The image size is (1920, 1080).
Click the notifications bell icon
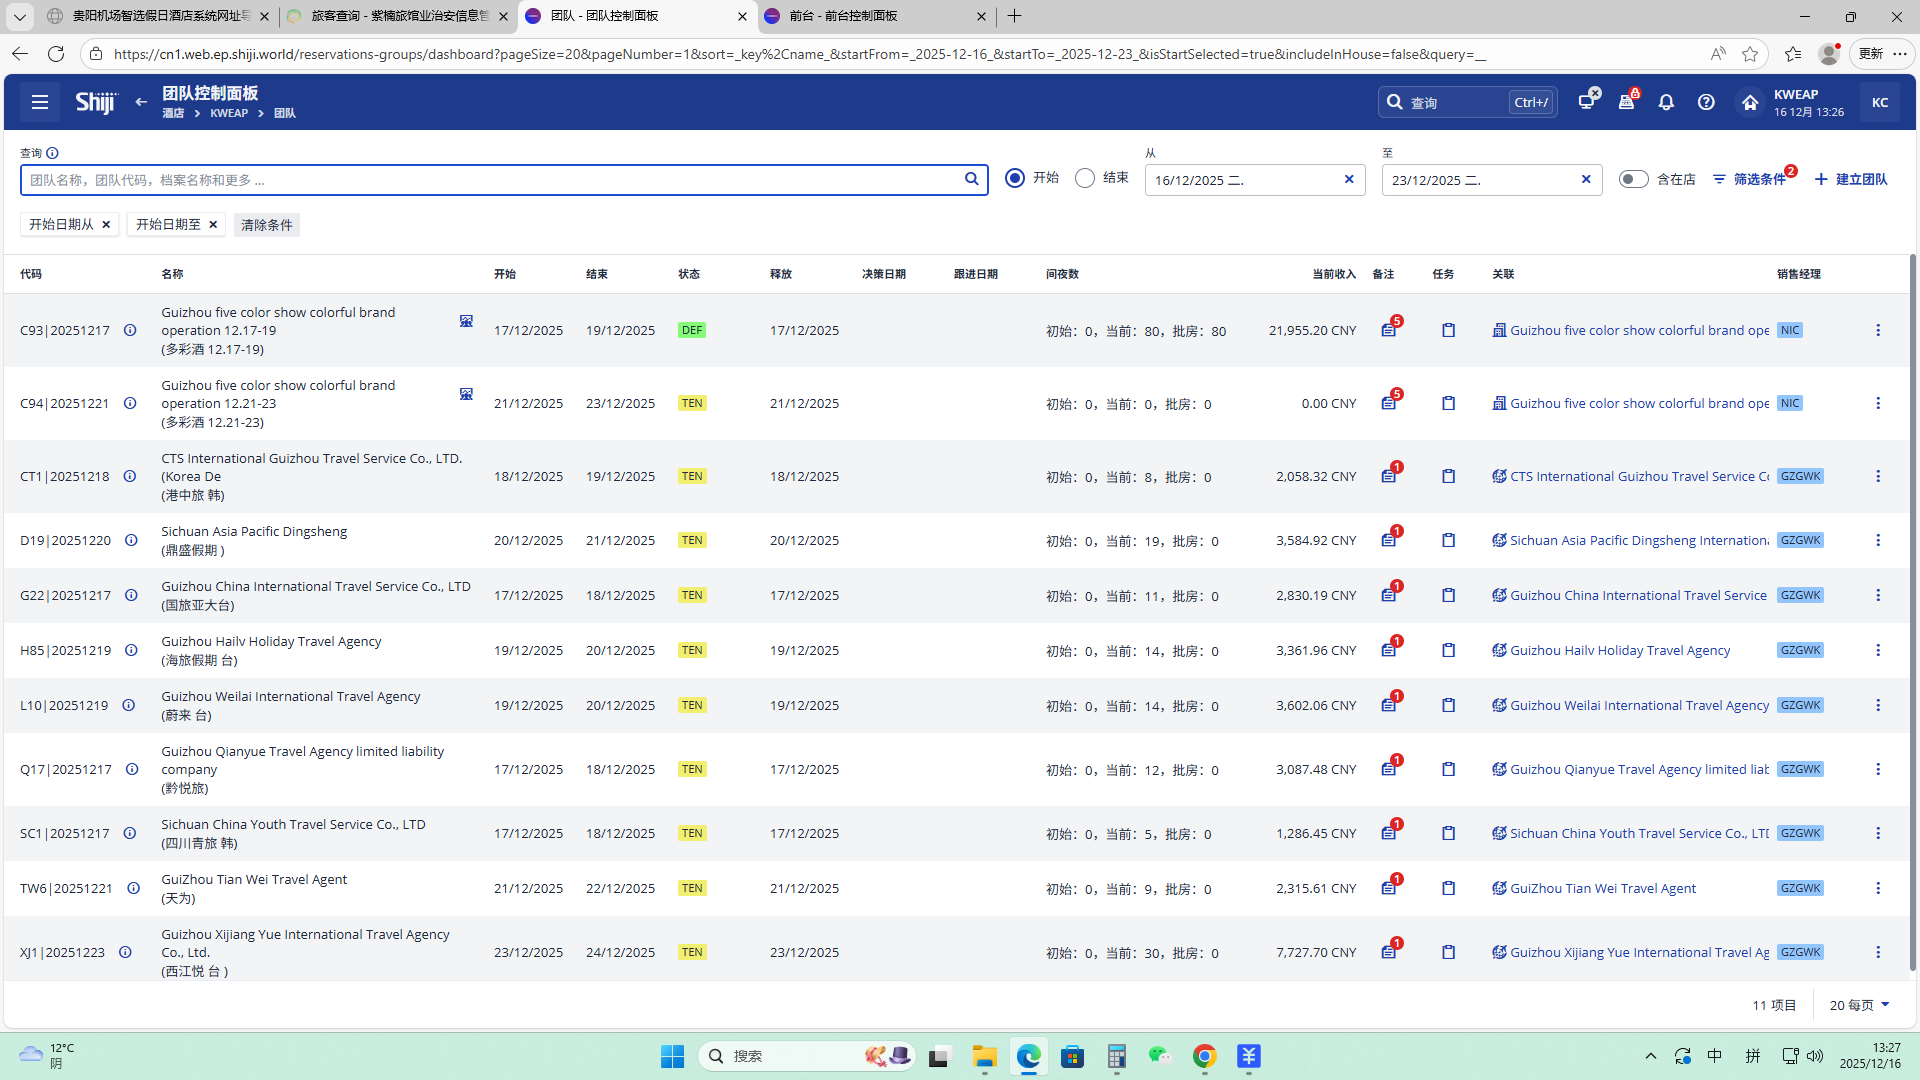pos(1666,102)
